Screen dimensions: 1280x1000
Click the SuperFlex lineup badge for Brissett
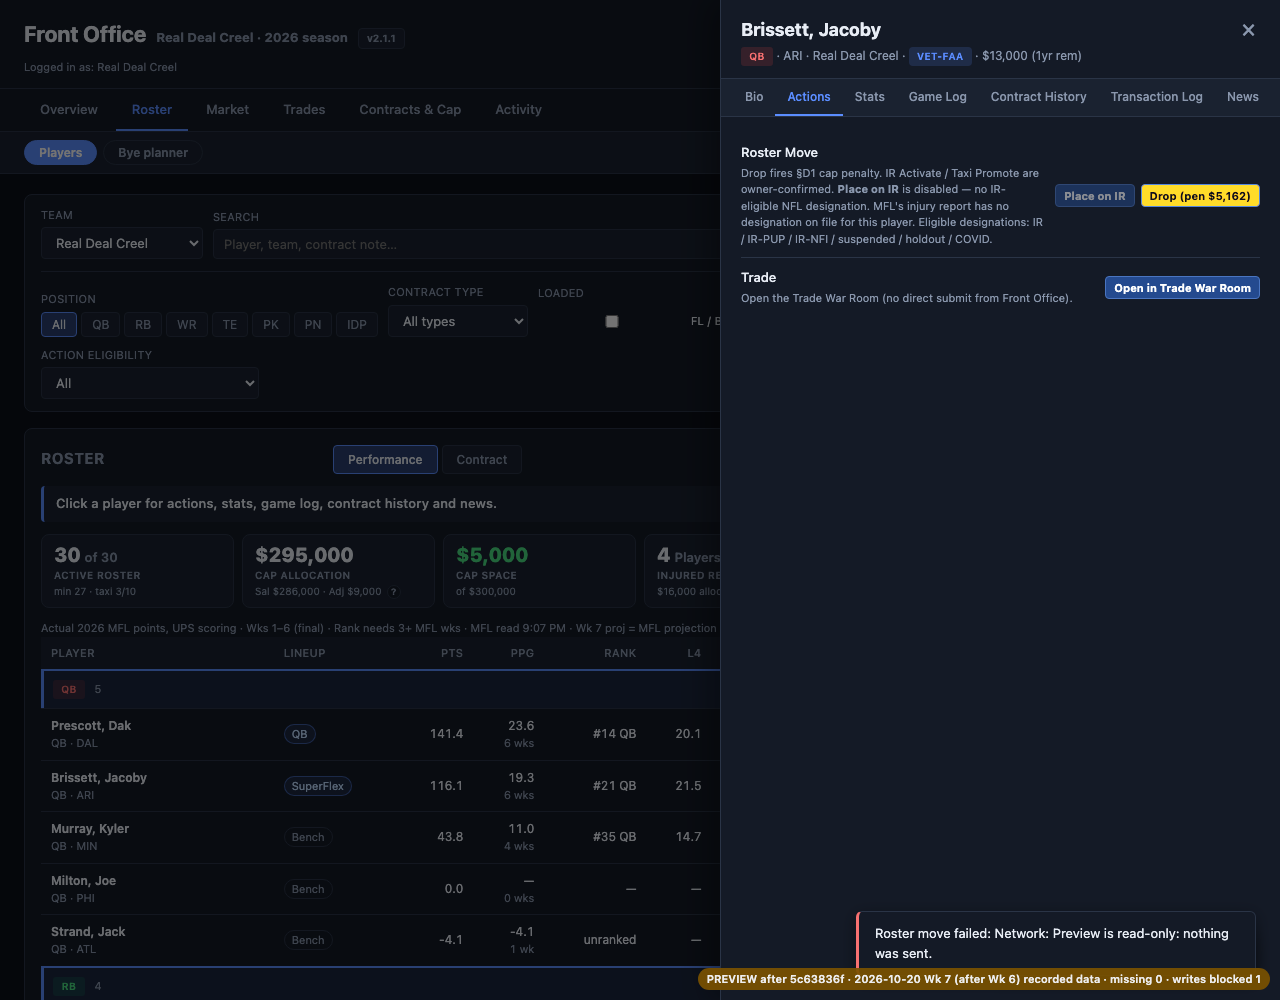[x=318, y=786]
